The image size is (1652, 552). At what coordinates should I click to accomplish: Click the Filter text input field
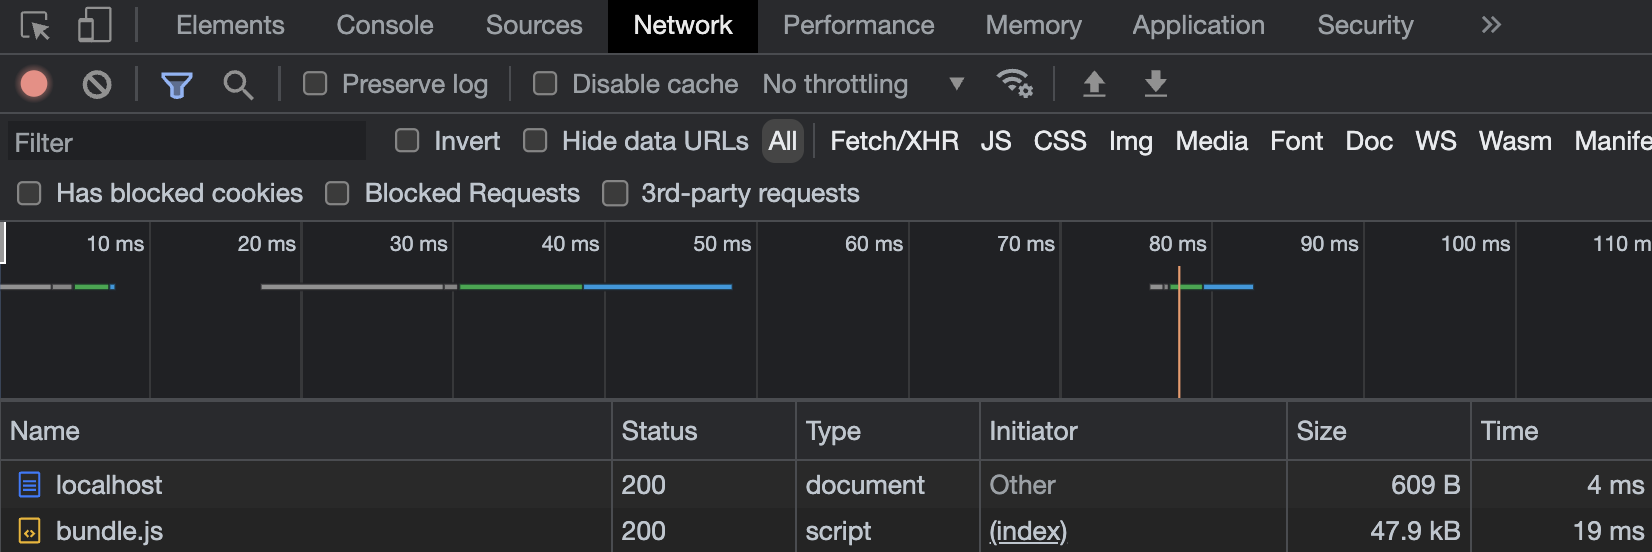tap(188, 142)
